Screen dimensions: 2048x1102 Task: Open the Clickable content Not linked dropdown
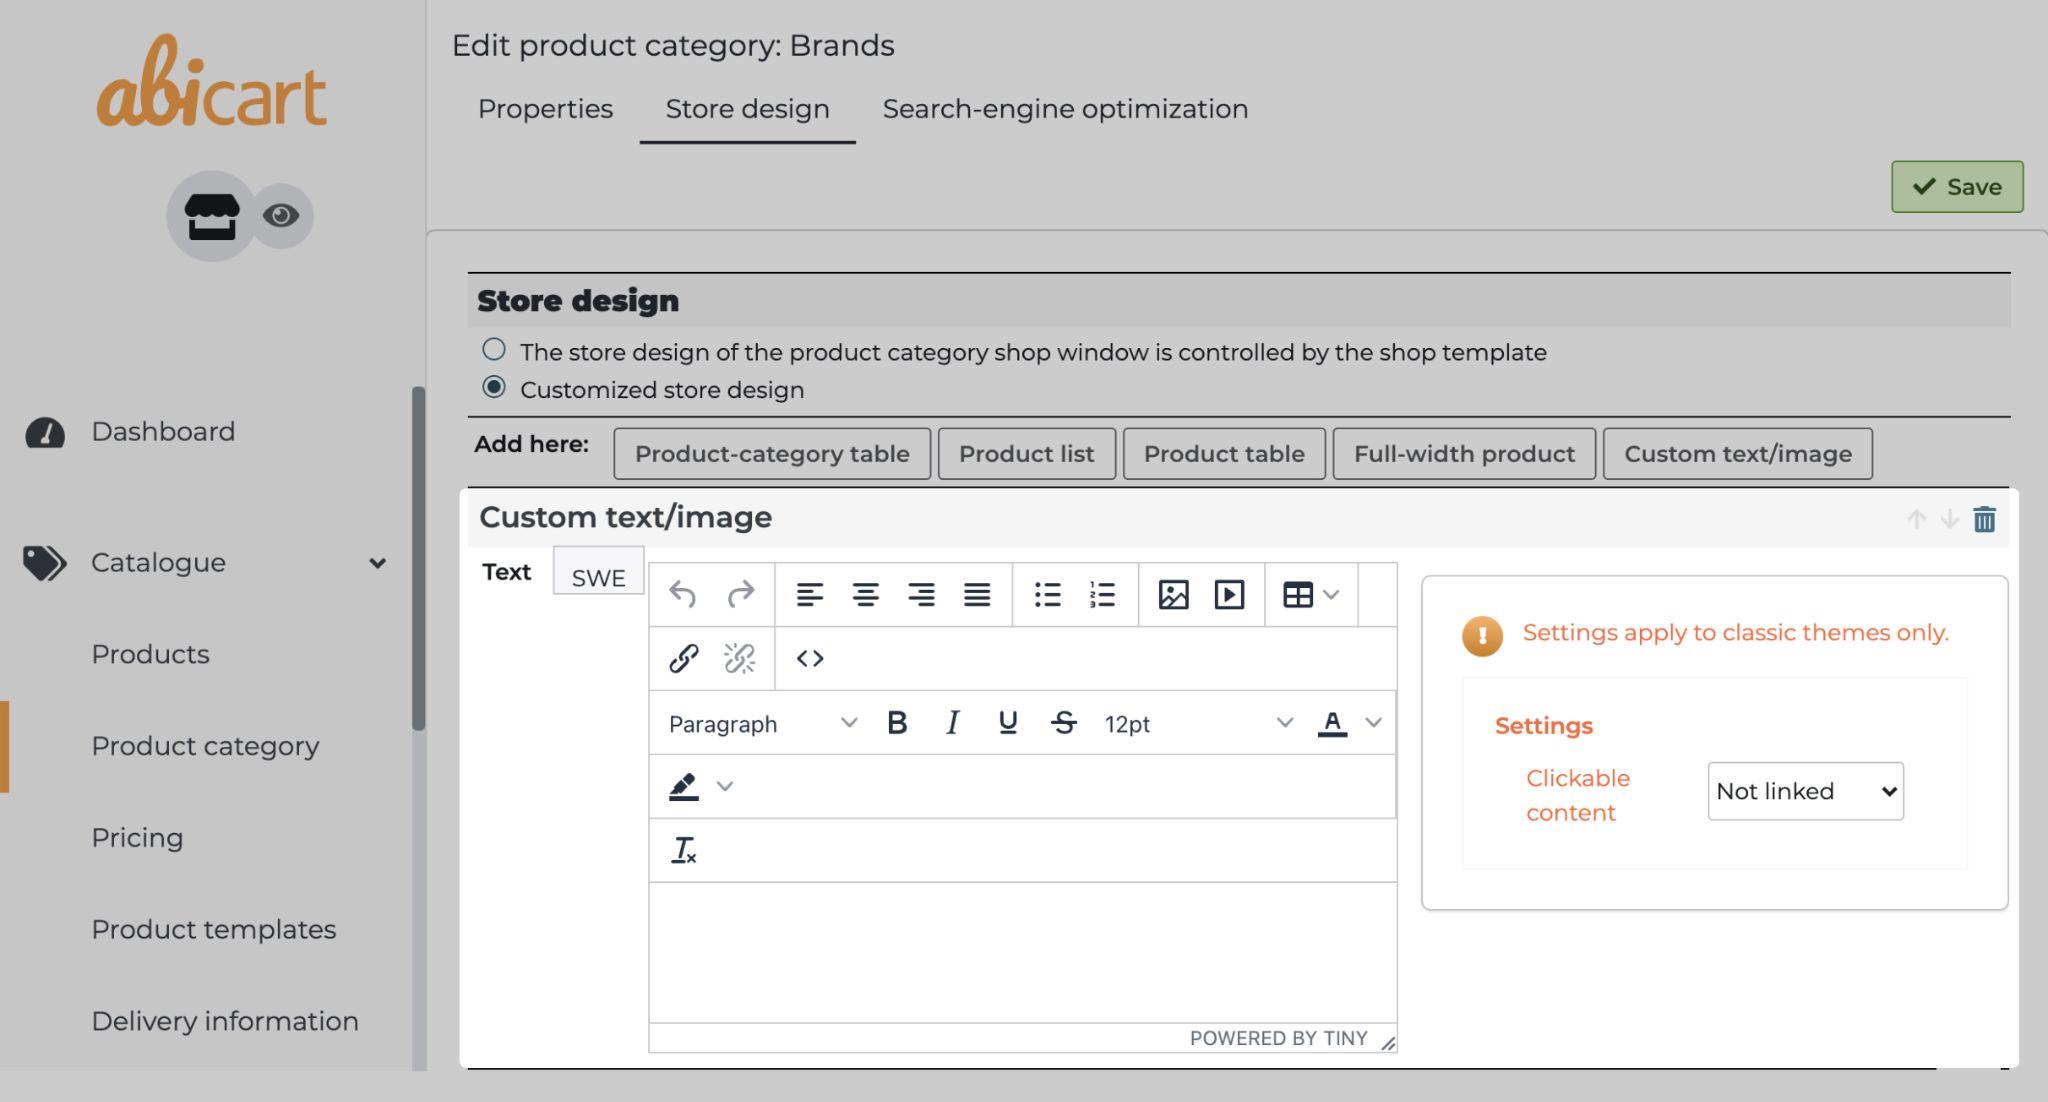(1805, 791)
